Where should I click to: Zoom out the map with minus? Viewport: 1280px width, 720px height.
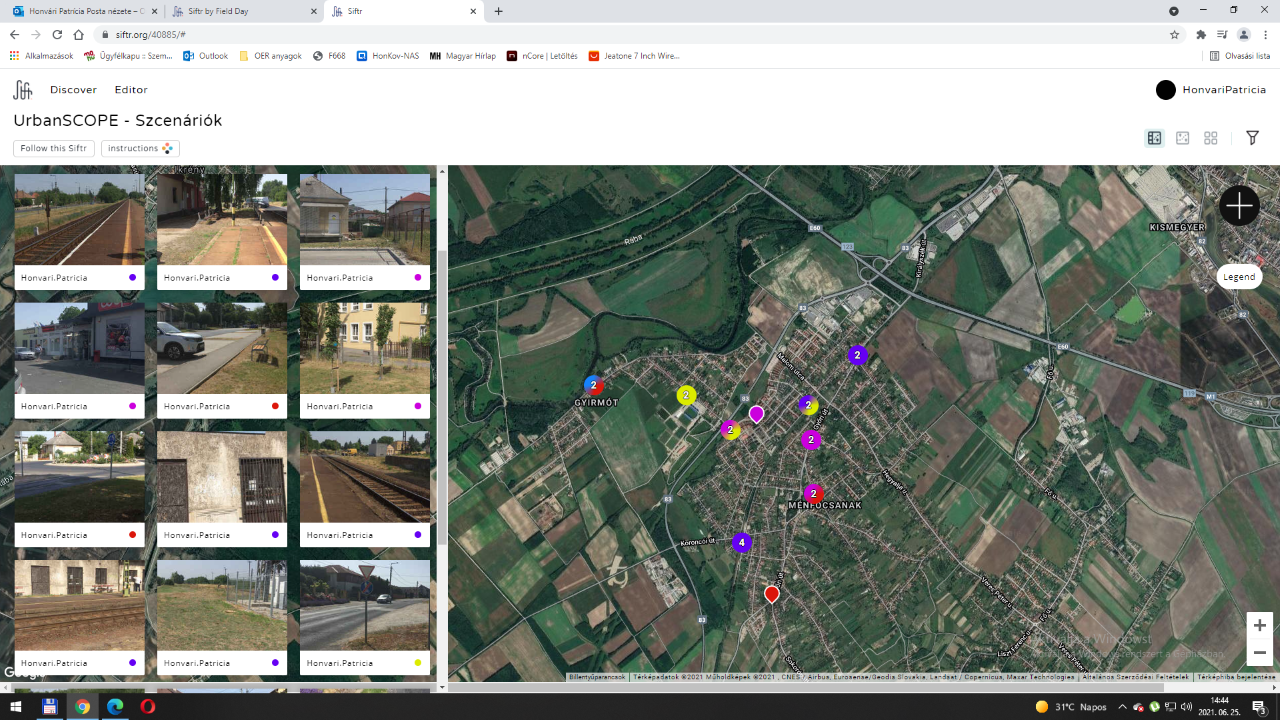(1260, 653)
